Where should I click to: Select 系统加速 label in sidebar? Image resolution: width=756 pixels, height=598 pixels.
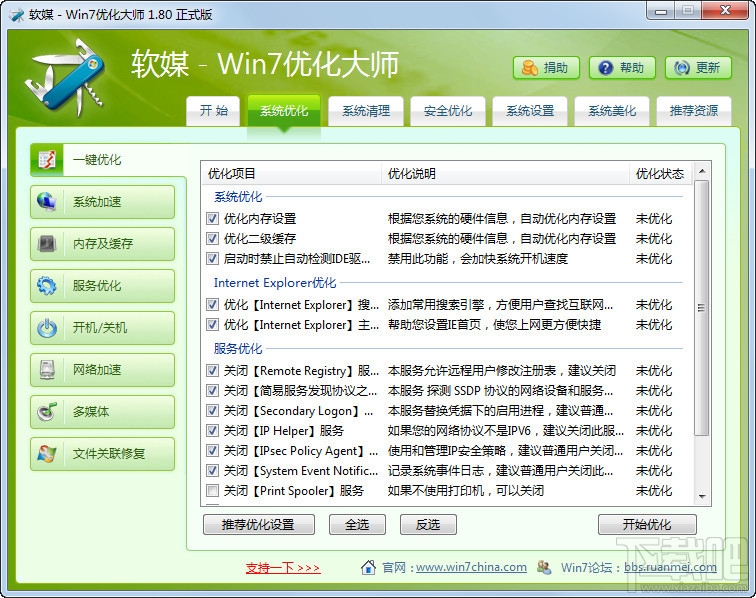tap(97, 202)
